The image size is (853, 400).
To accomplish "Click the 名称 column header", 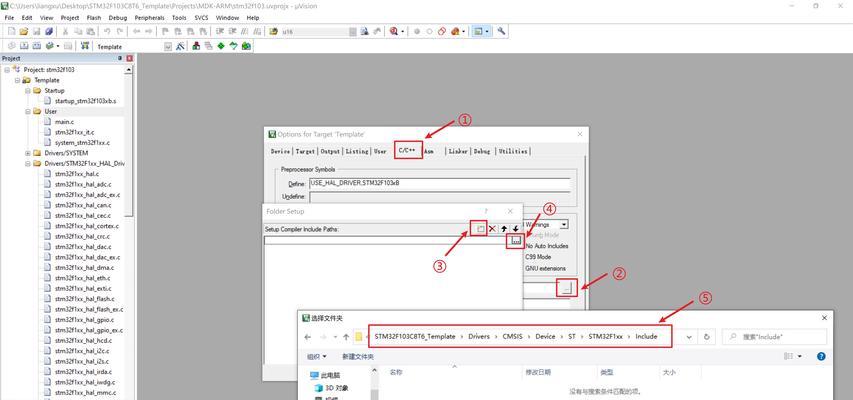I will [396, 372].
